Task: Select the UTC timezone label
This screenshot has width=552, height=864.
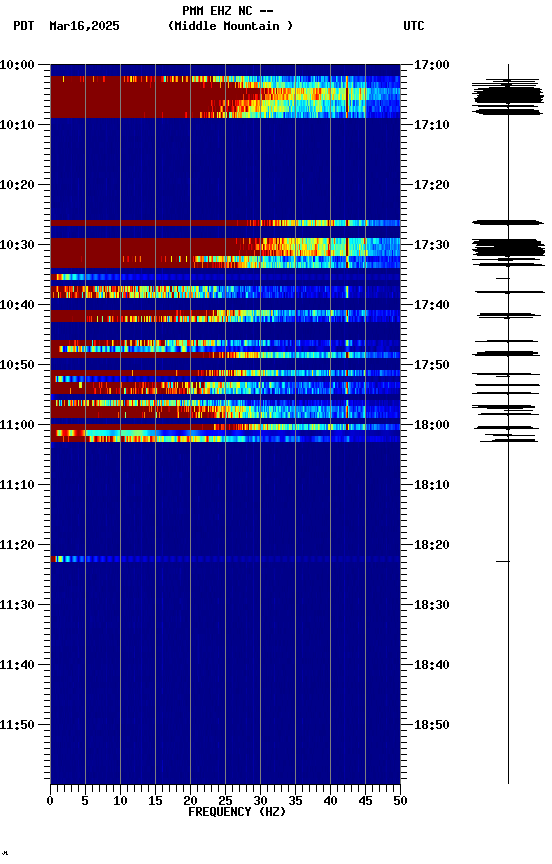Action: (414, 26)
